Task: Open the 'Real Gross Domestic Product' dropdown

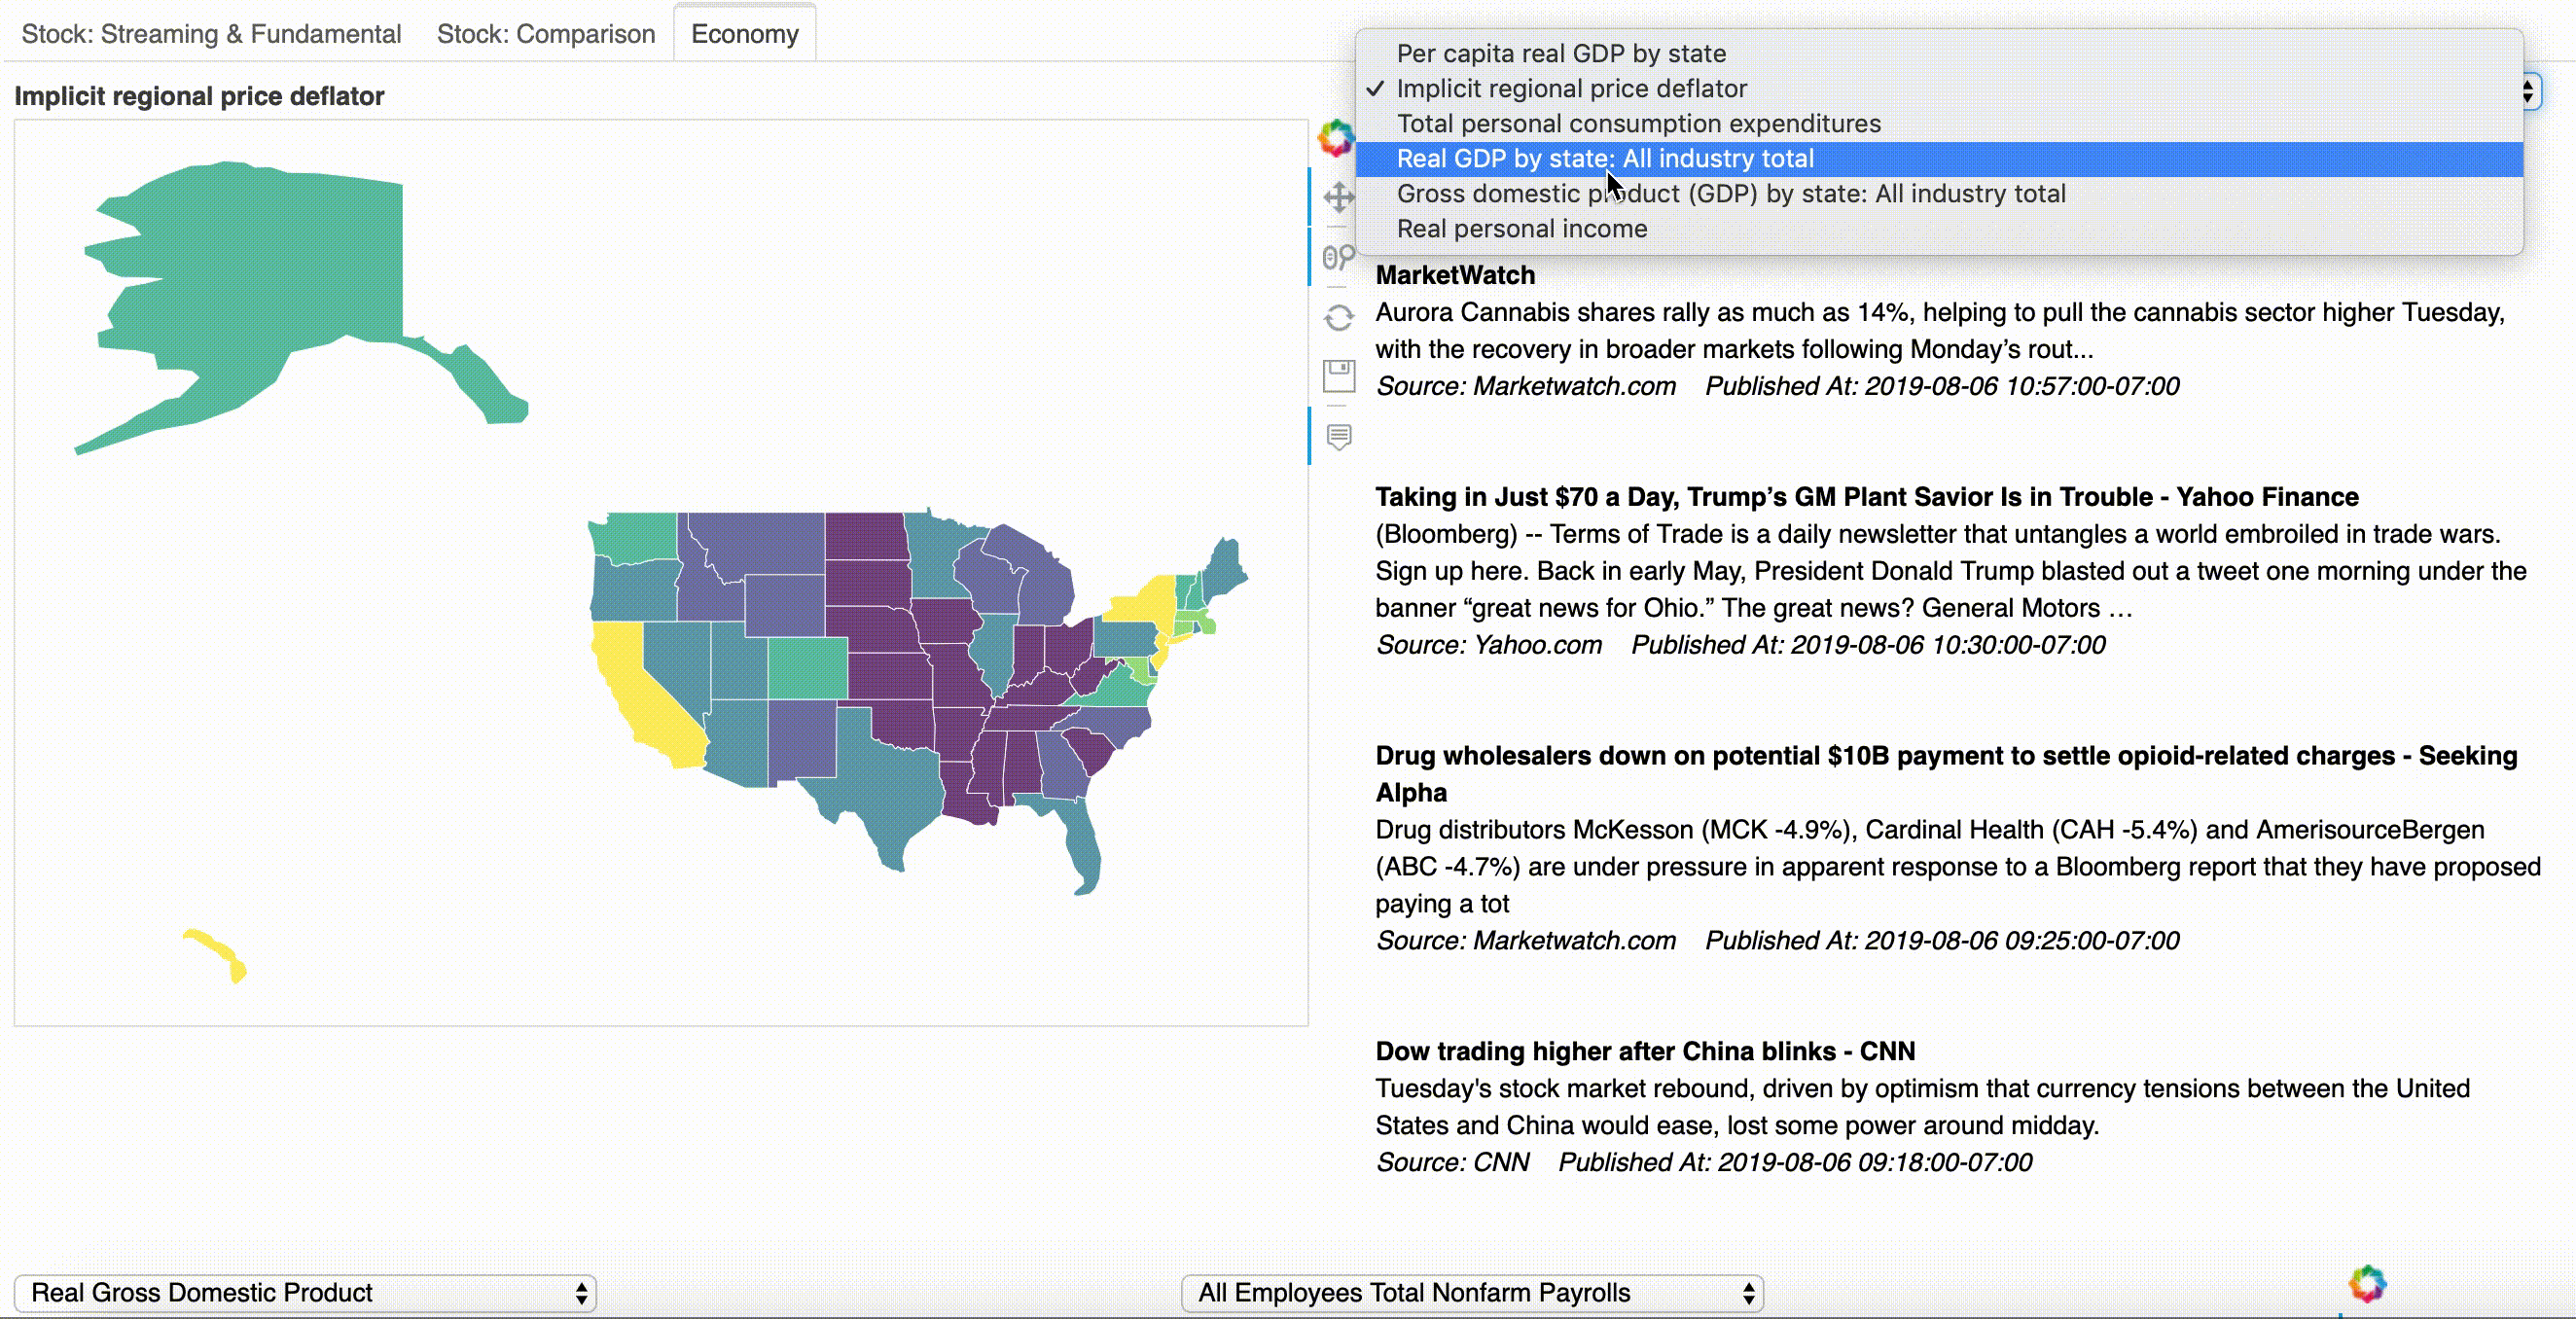Action: click(305, 1292)
